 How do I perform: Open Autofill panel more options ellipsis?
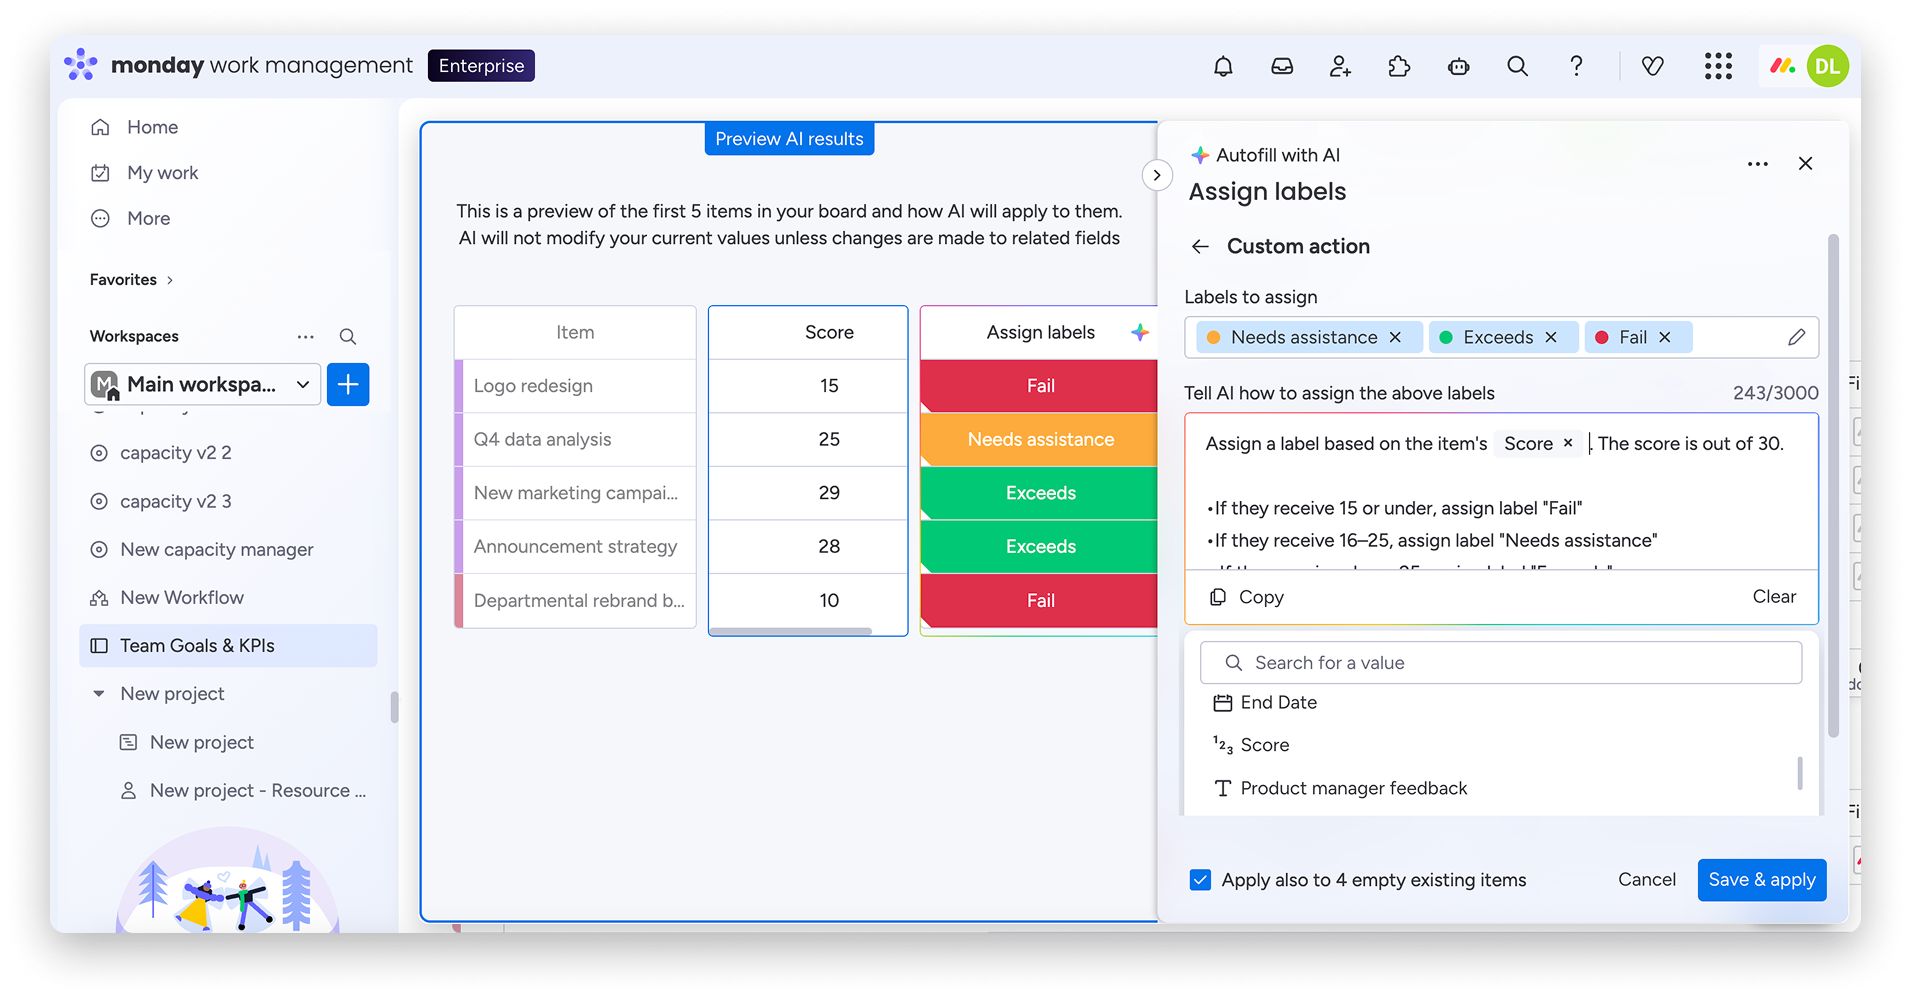1757,164
